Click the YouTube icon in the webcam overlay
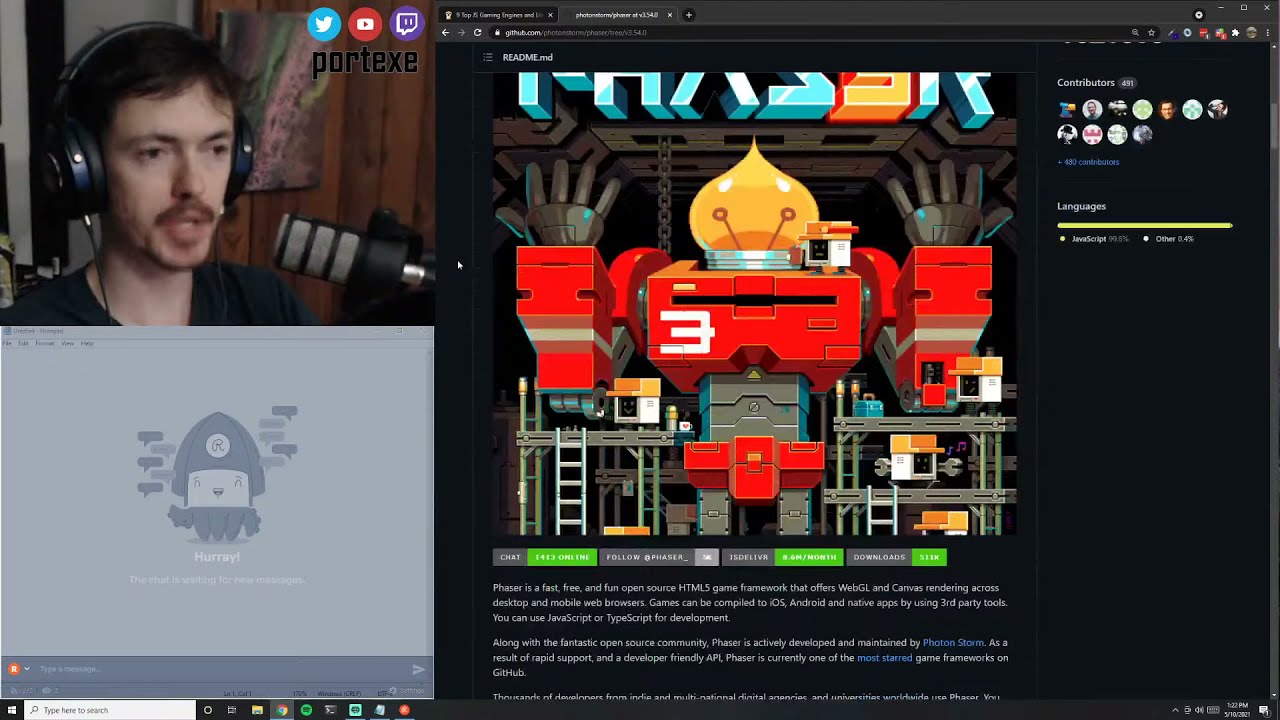This screenshot has height=720, width=1280. 365,24
